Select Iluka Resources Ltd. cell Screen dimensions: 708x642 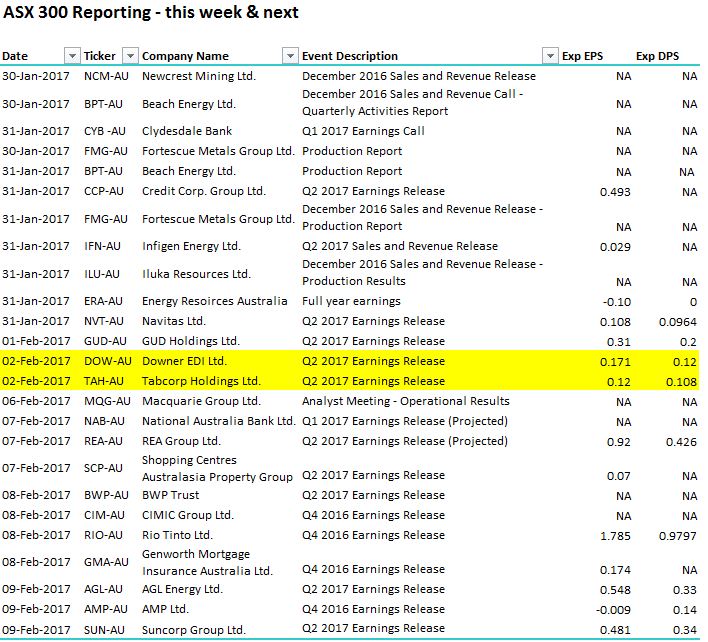(196, 274)
